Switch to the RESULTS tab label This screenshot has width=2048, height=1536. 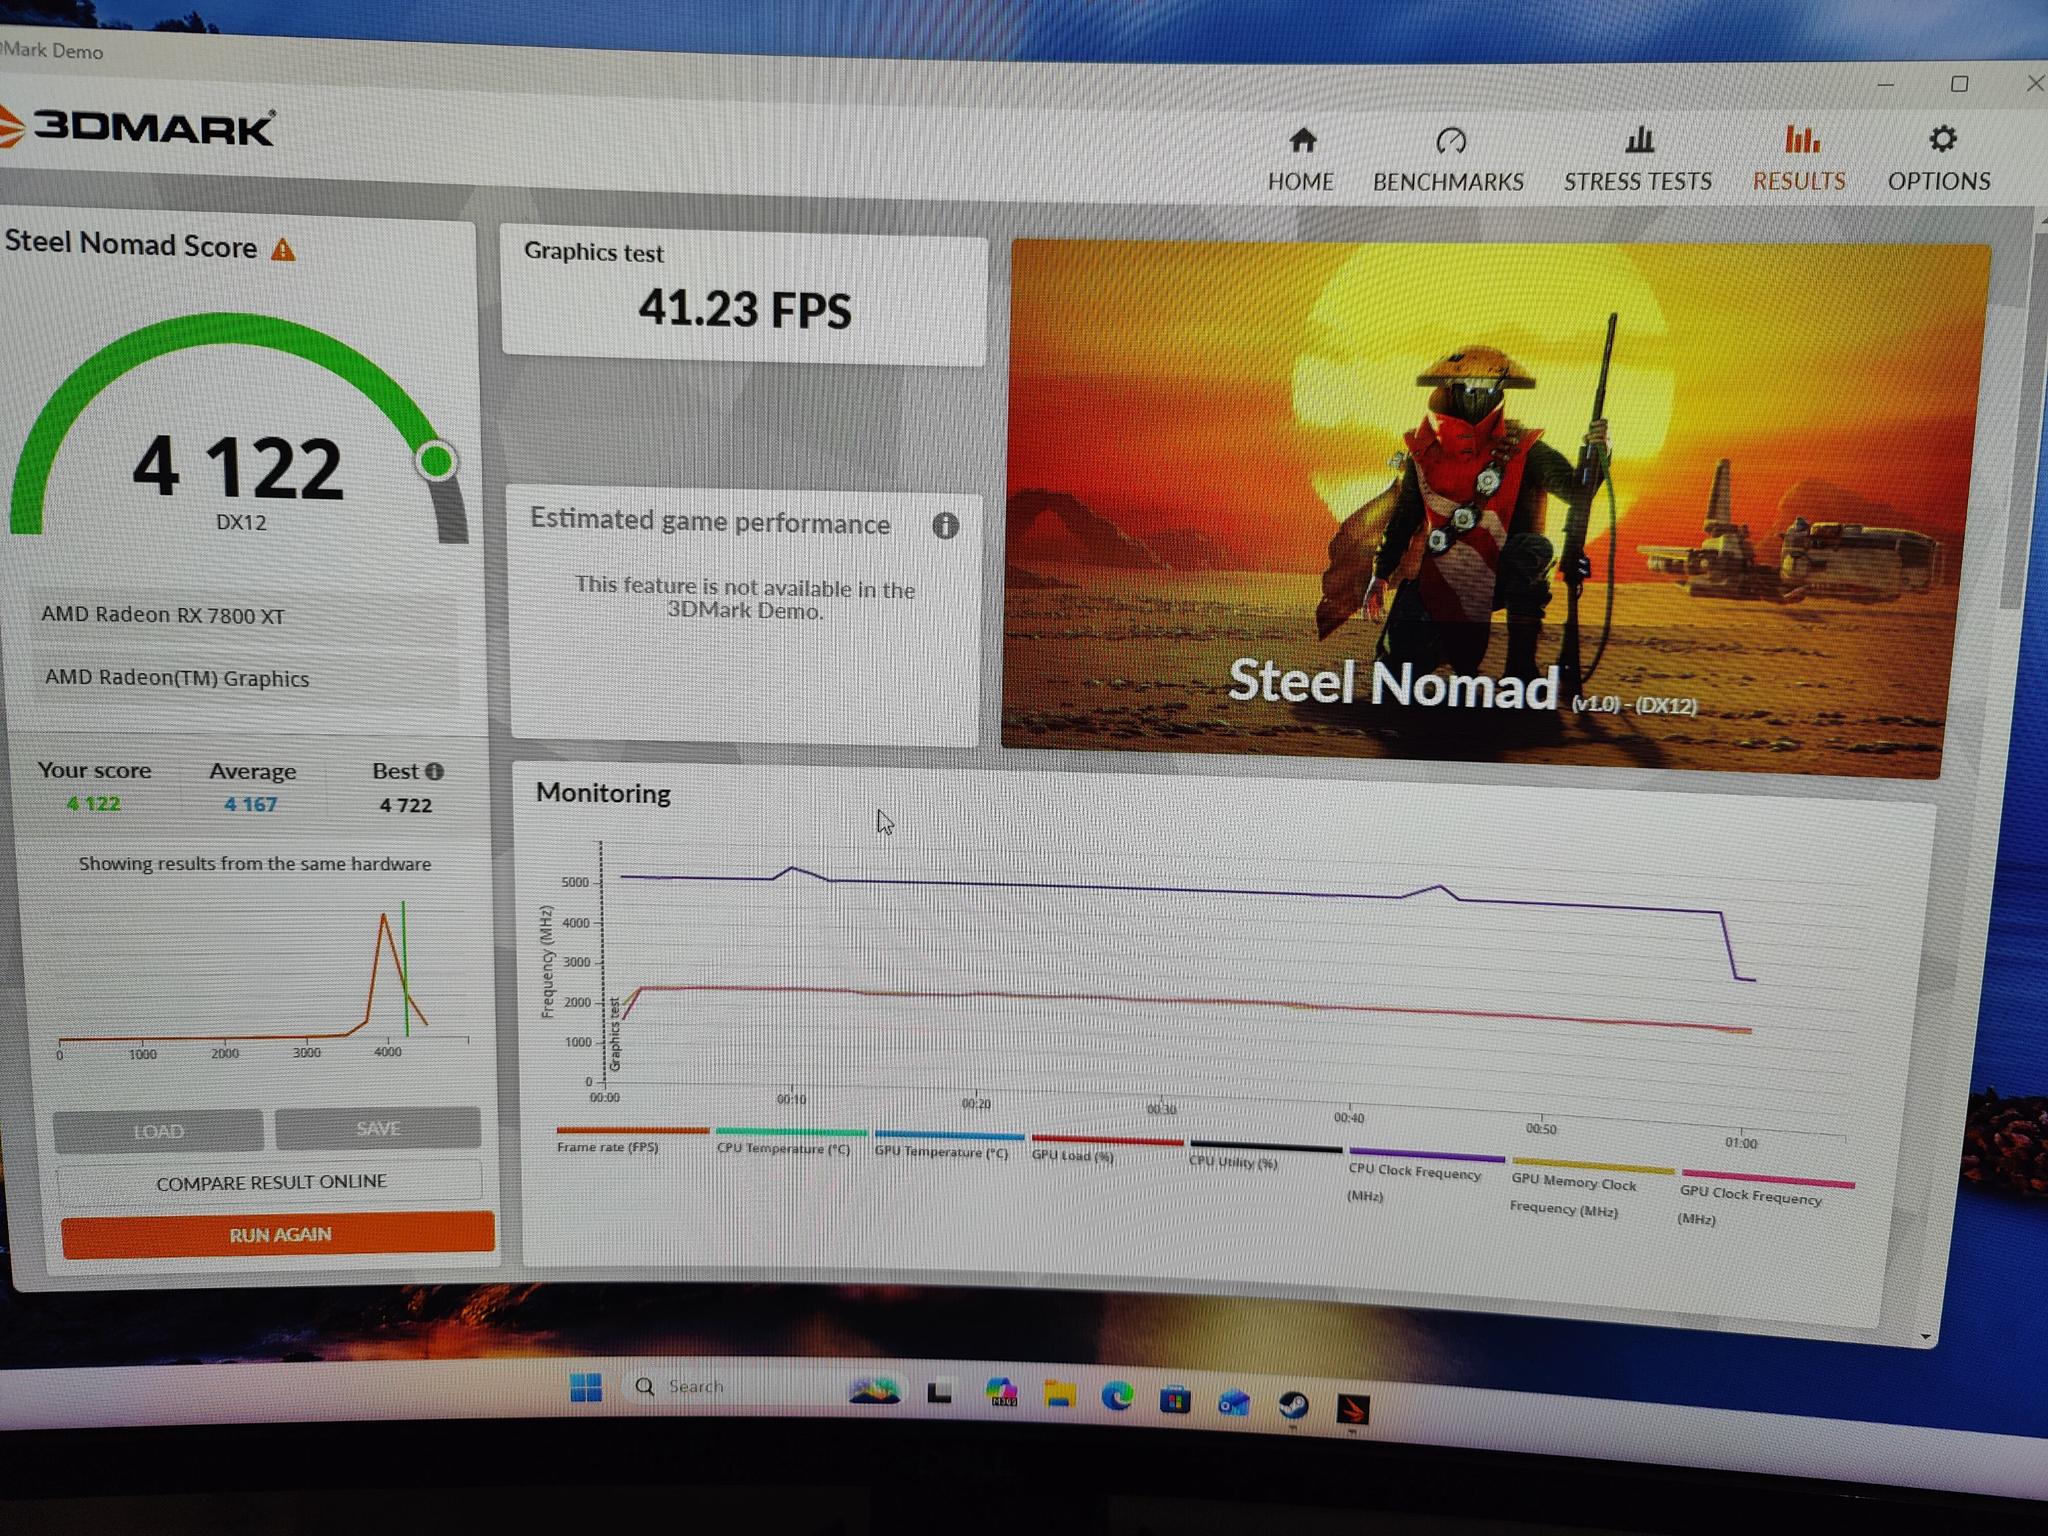coord(1799,181)
